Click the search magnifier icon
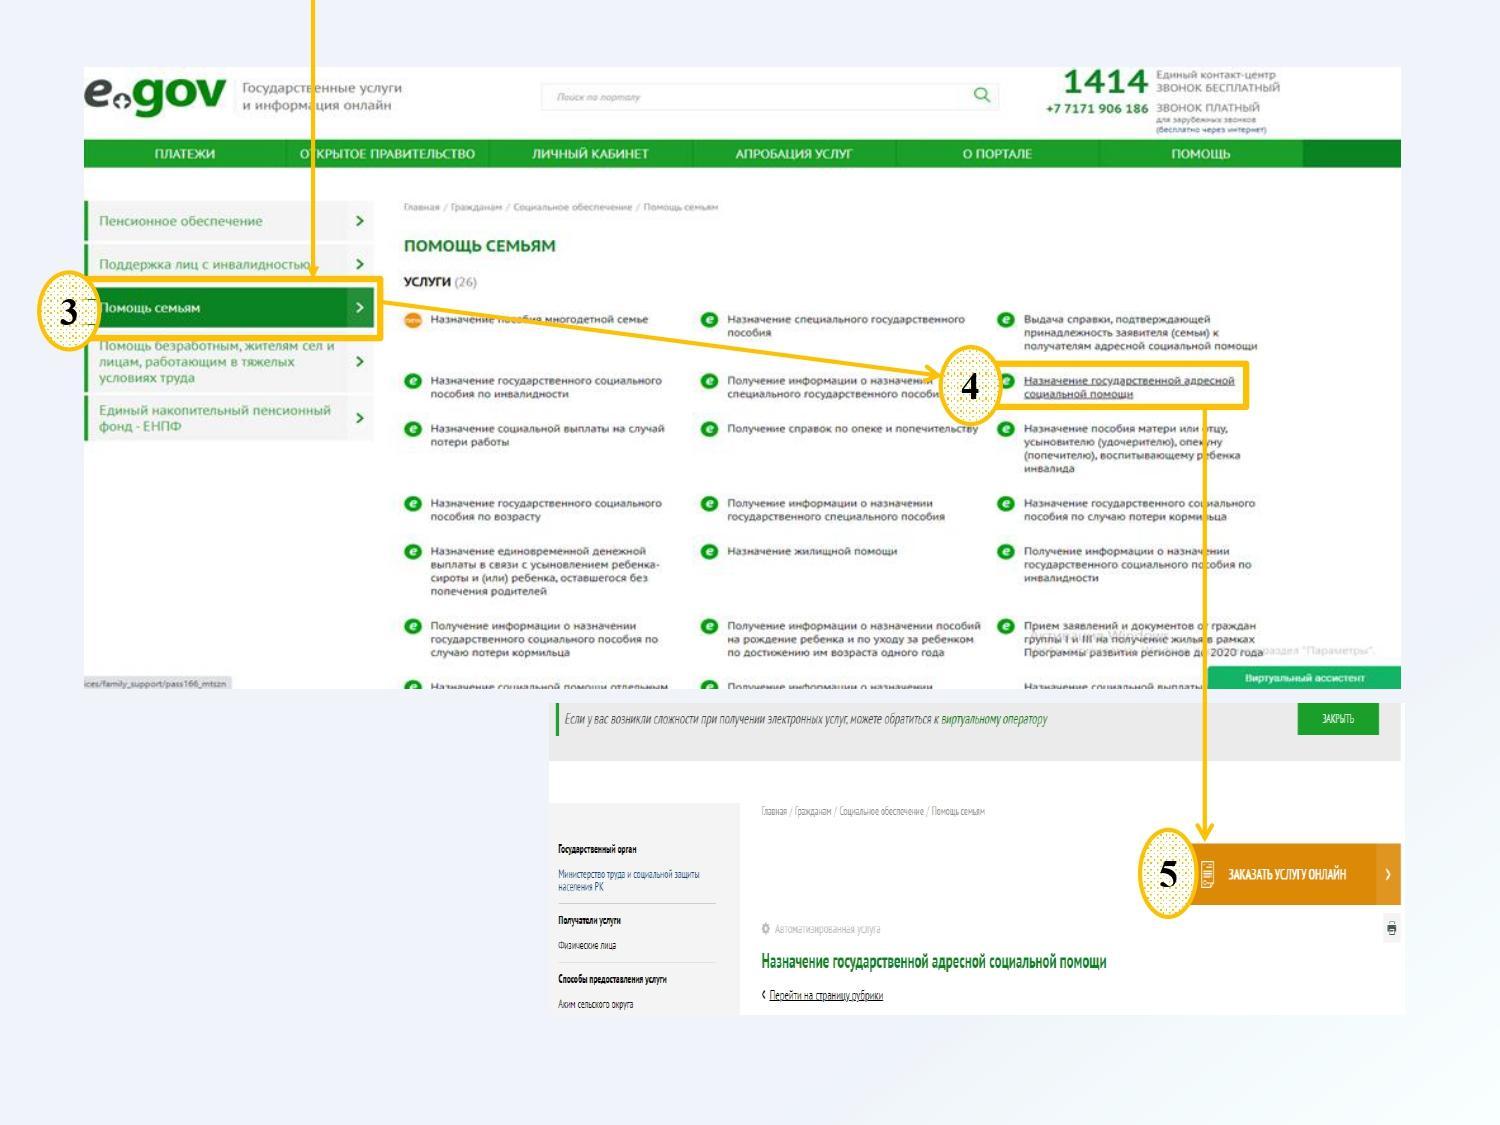This screenshot has width=1500, height=1125. 981,95
